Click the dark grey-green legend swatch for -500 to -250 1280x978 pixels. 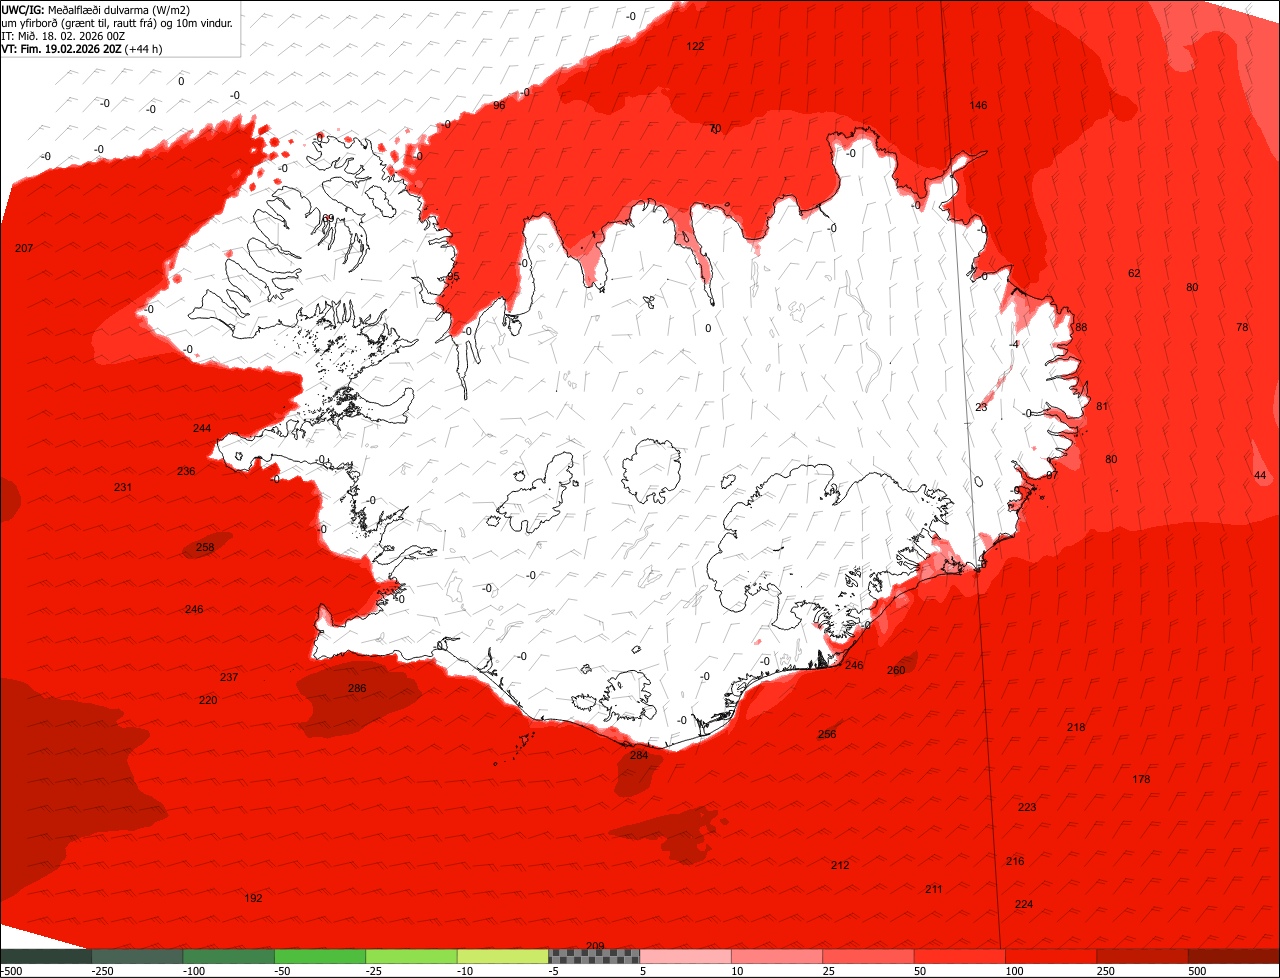(45, 956)
